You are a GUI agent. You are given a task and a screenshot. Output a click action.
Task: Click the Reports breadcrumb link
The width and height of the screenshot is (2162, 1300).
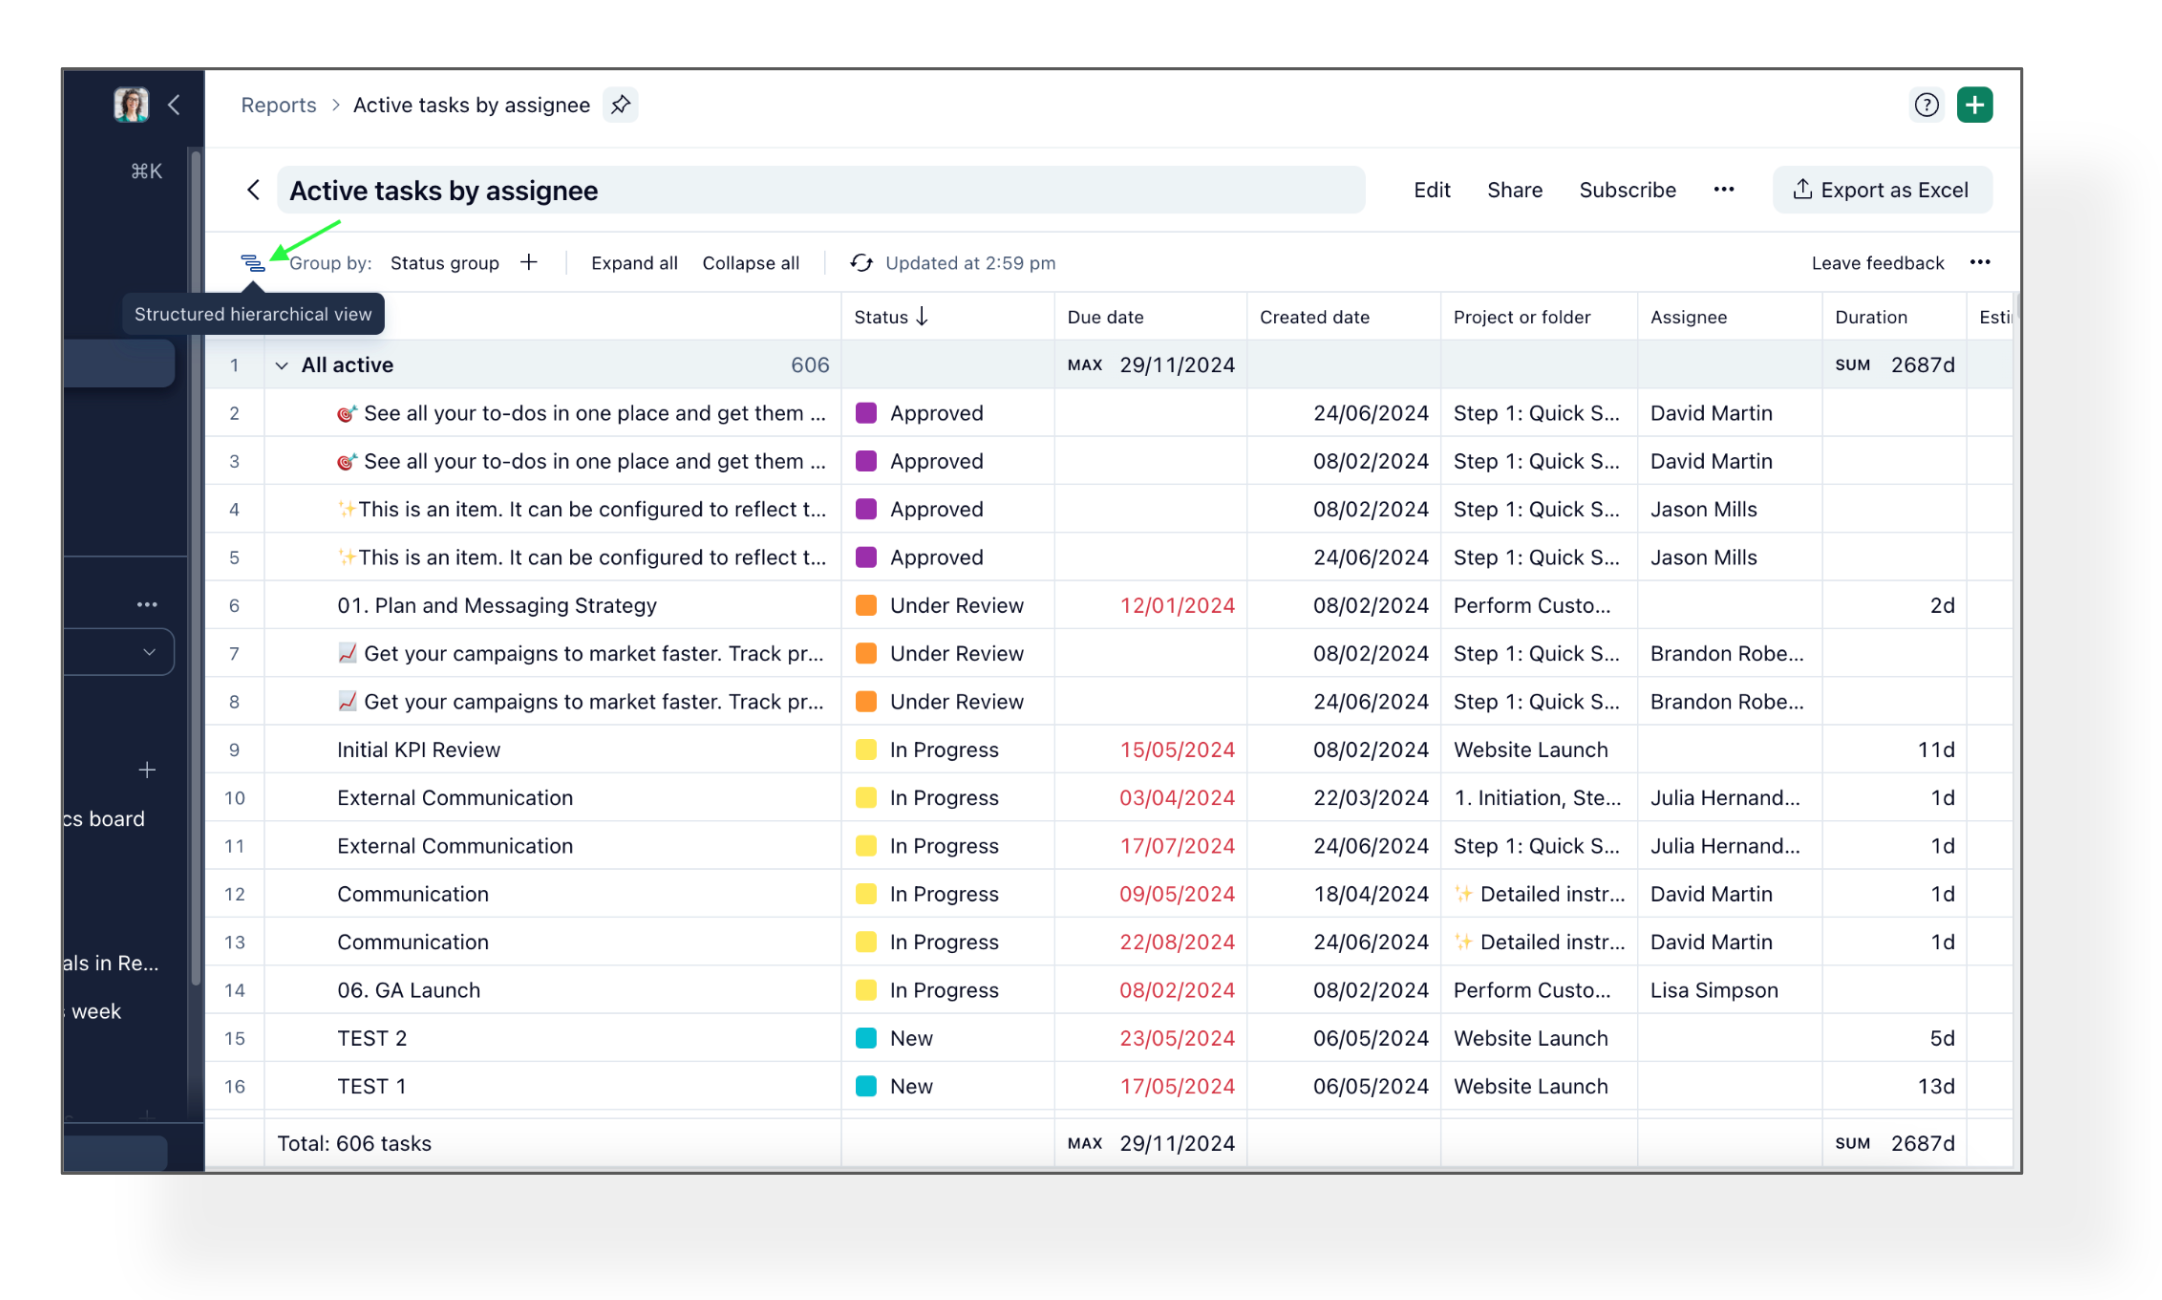click(x=278, y=105)
